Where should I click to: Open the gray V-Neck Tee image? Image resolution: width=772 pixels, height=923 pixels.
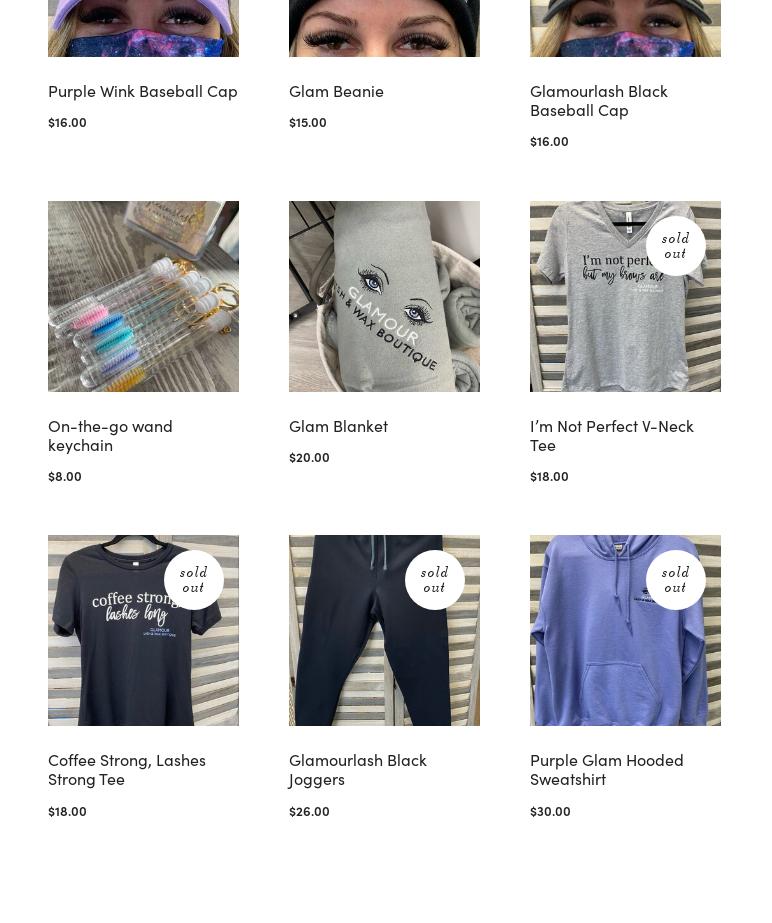(625, 296)
